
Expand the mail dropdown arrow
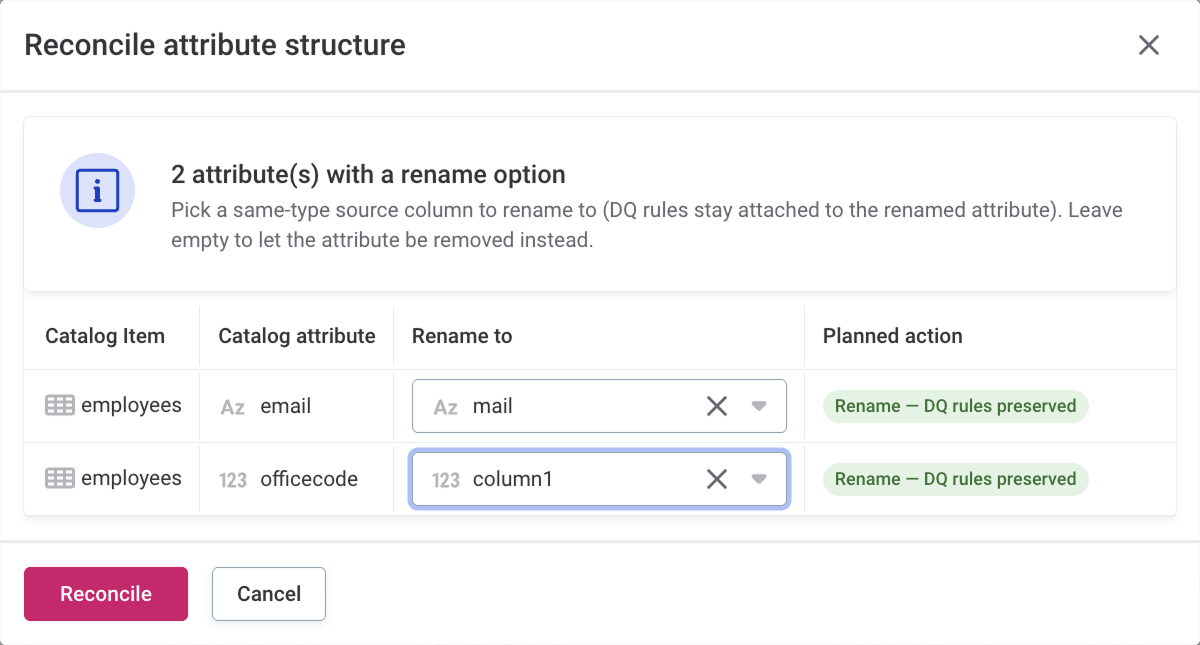[759, 406]
